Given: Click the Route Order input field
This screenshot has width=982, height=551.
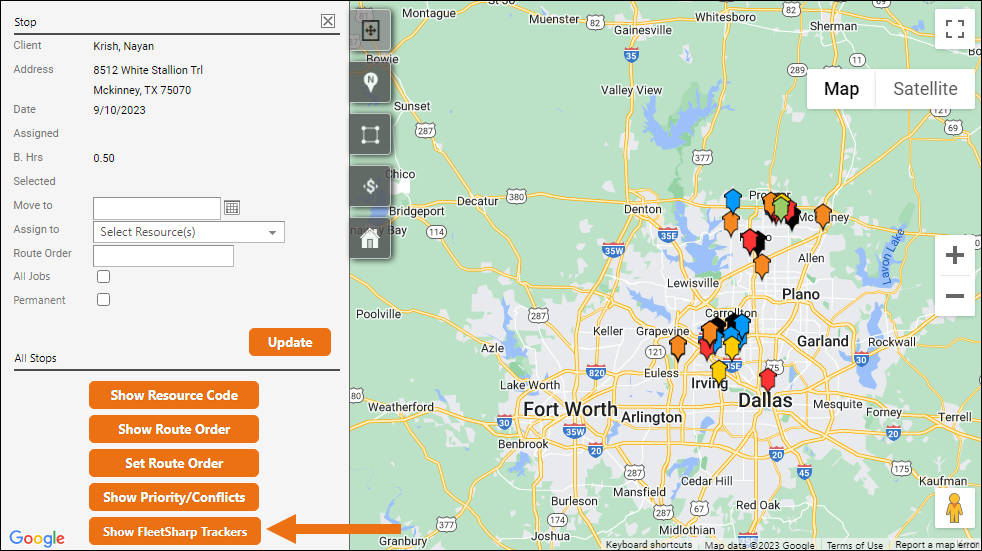Looking at the screenshot, I should pos(163,256).
